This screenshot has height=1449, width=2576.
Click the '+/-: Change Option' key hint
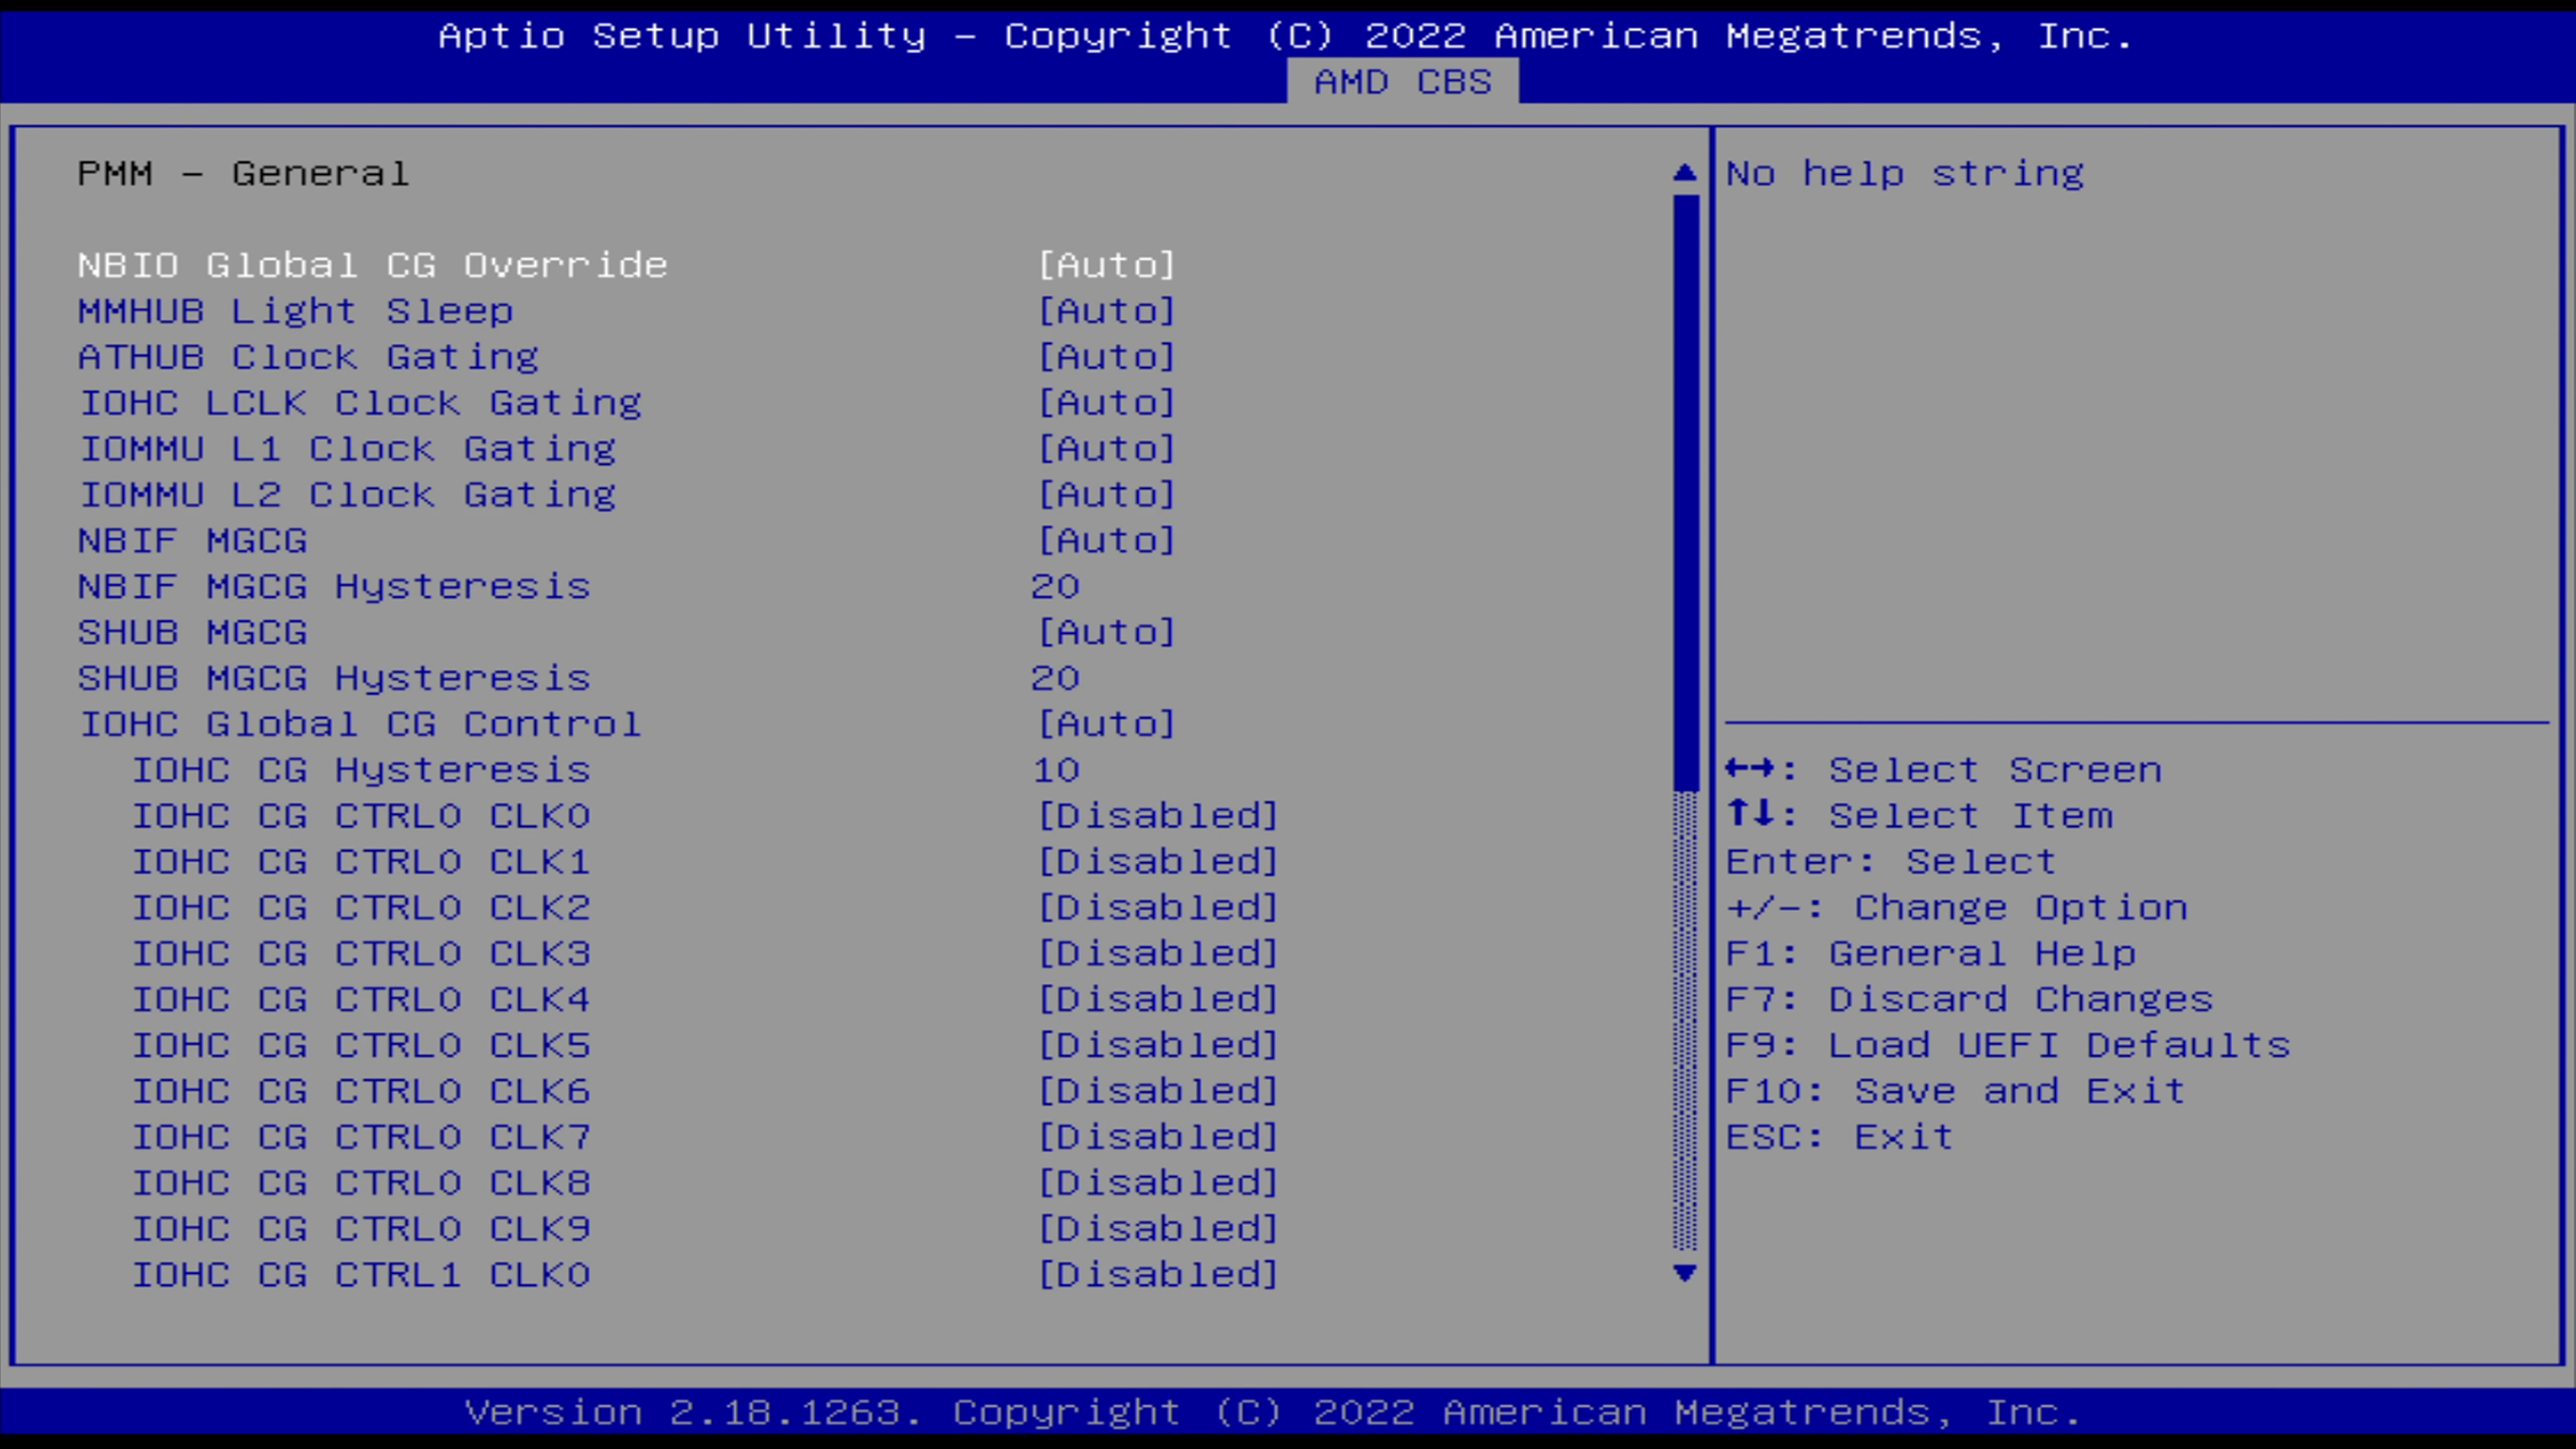[1957, 908]
